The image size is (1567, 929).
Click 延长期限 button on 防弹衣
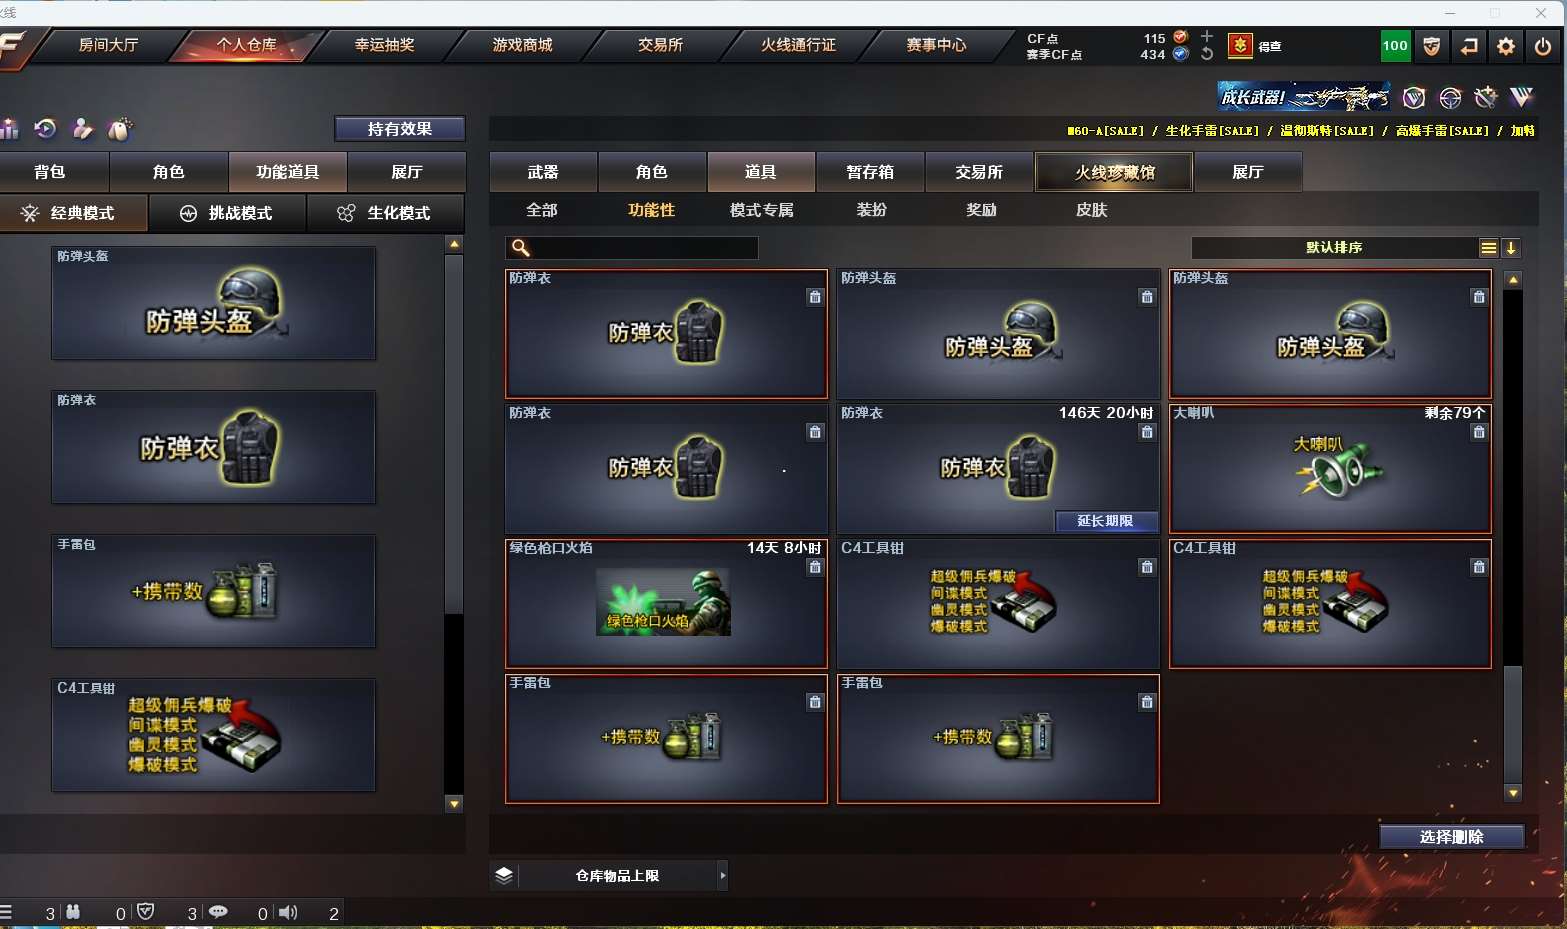[x=1106, y=521]
